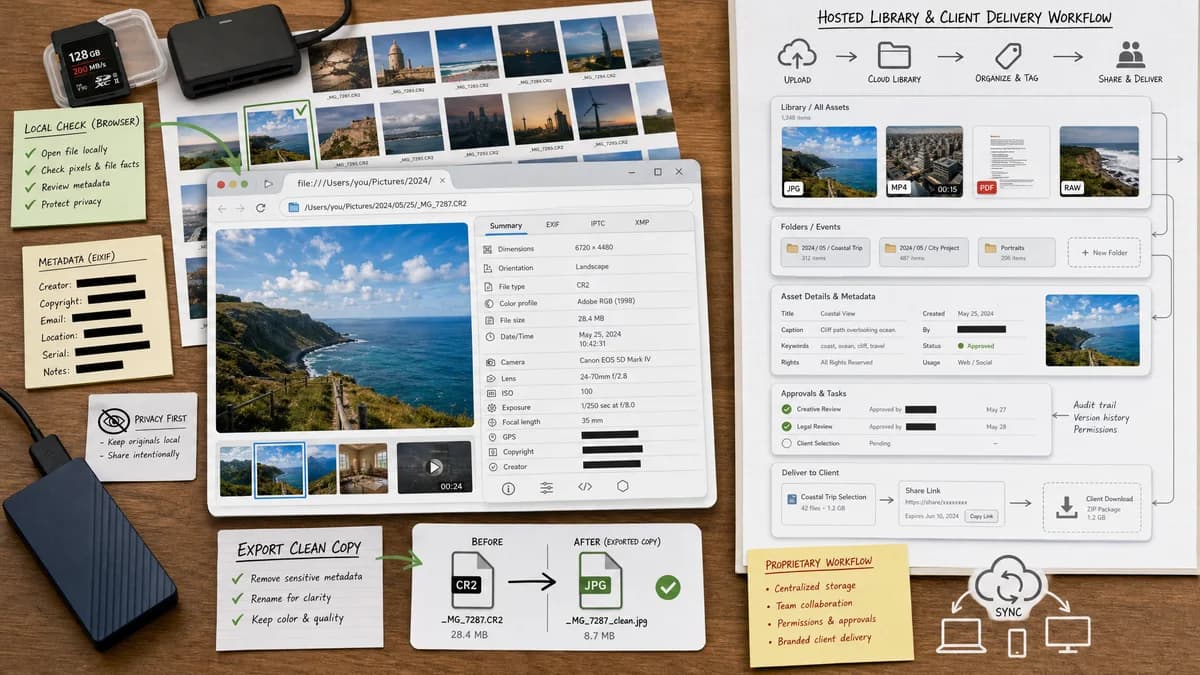Toggle the Creative Review checkmark
The width and height of the screenshot is (1200, 675).
(x=787, y=409)
